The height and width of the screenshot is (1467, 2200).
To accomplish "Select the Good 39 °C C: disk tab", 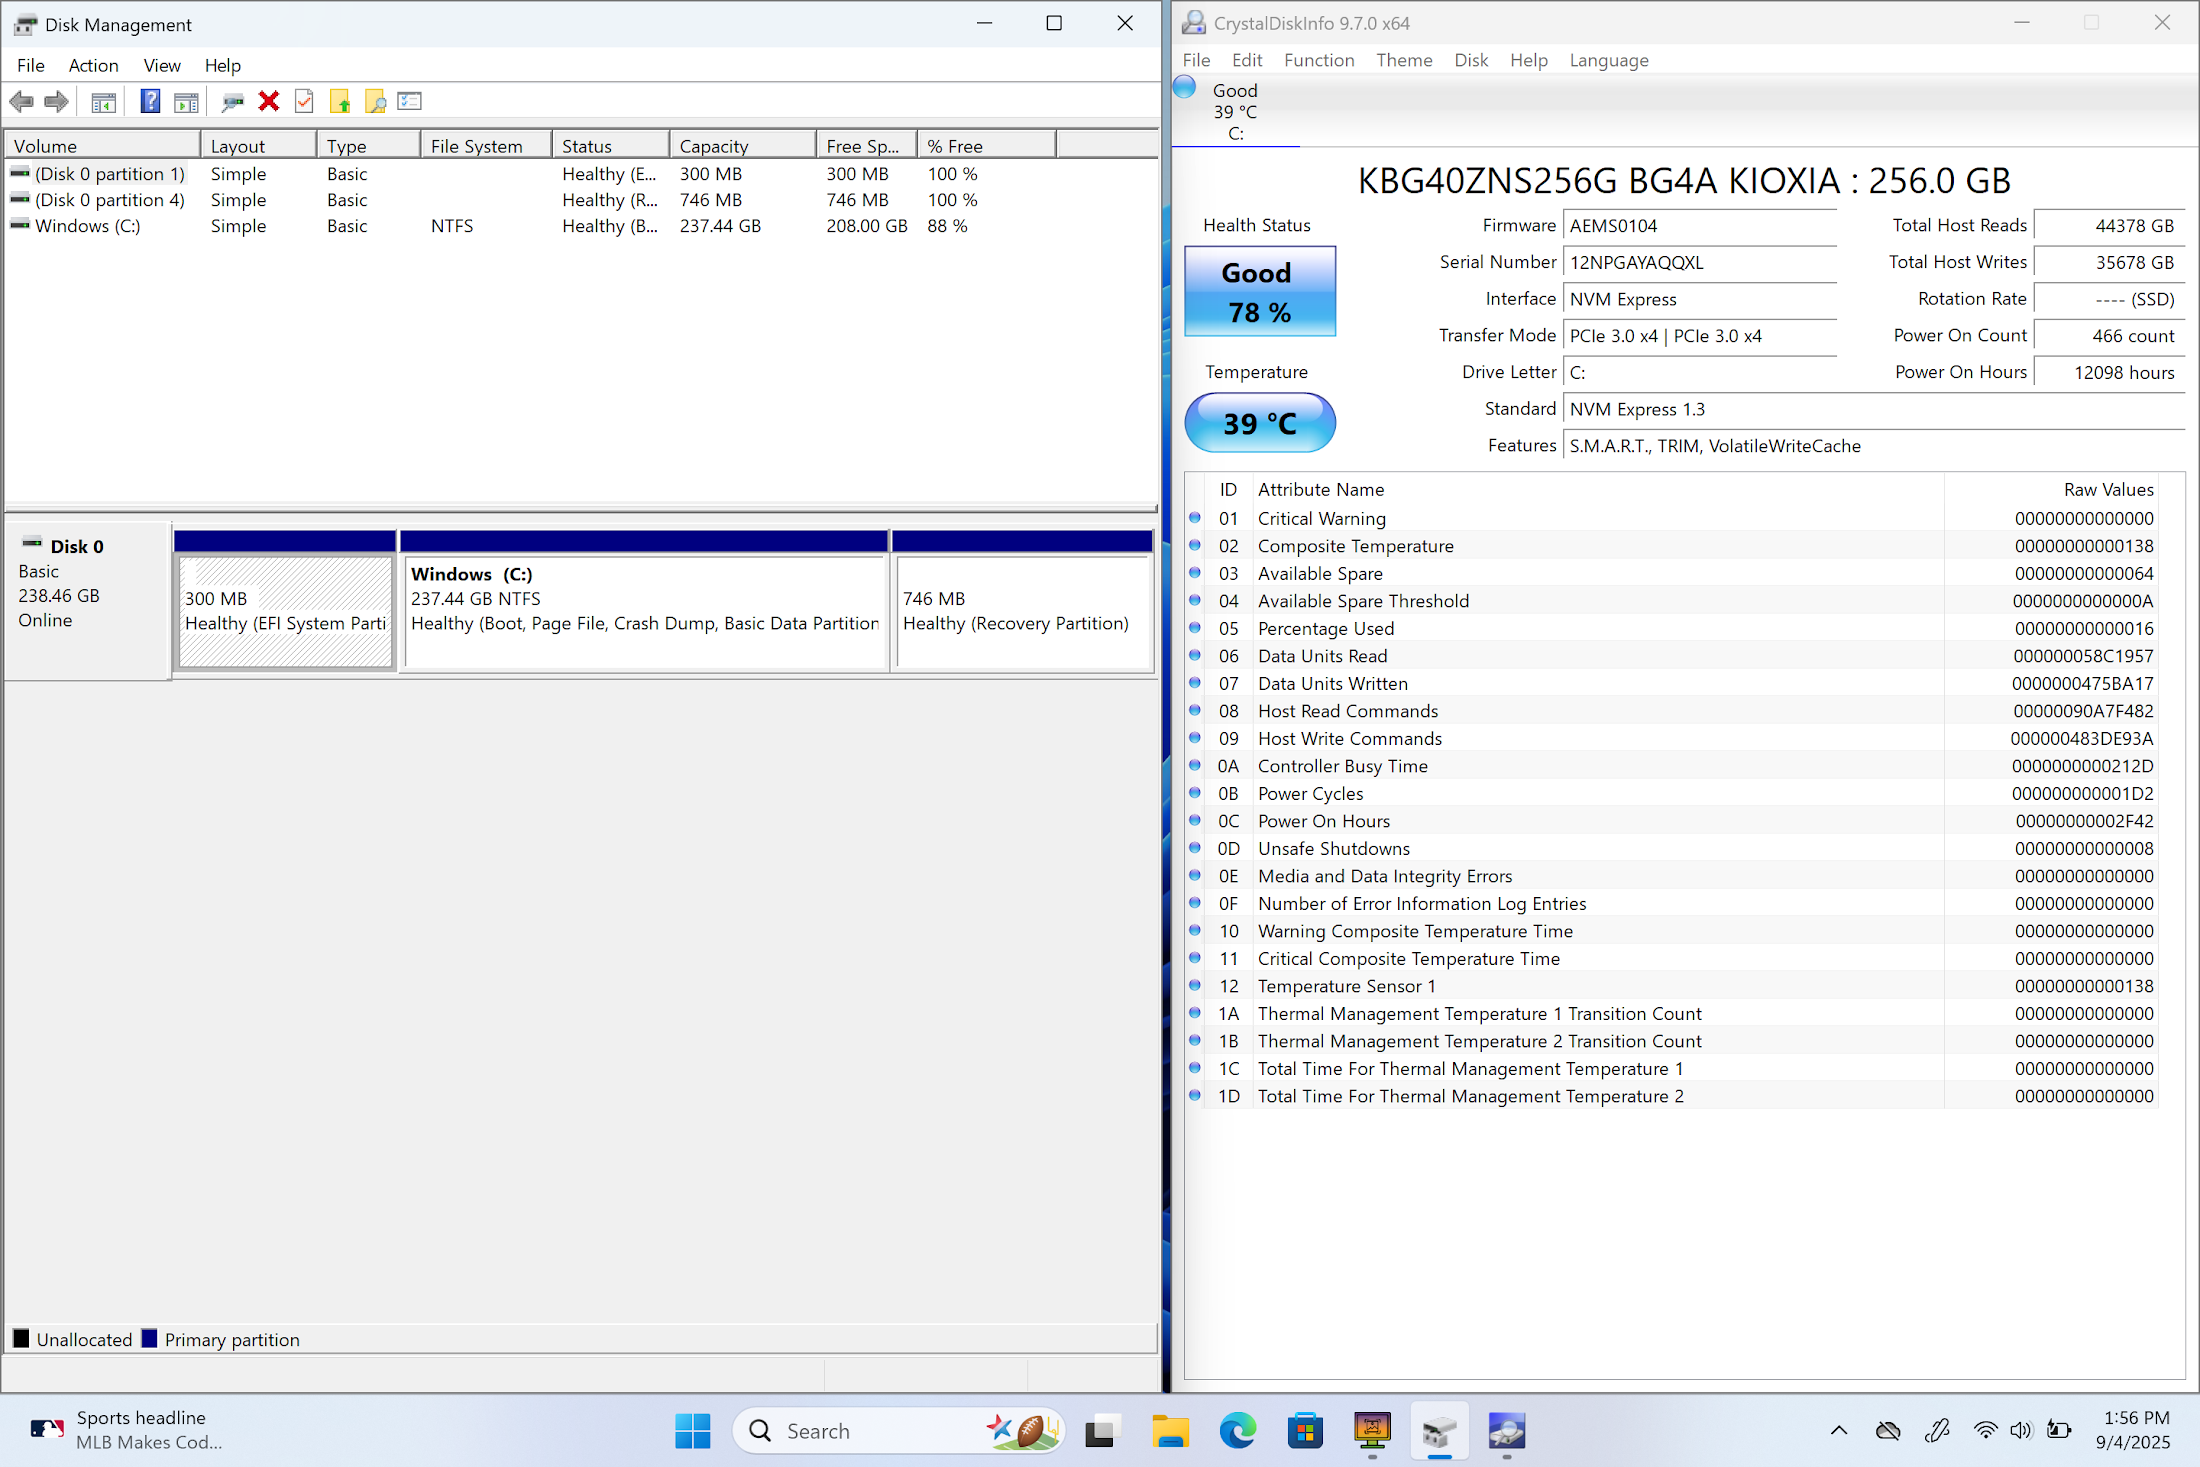I will coord(1235,111).
